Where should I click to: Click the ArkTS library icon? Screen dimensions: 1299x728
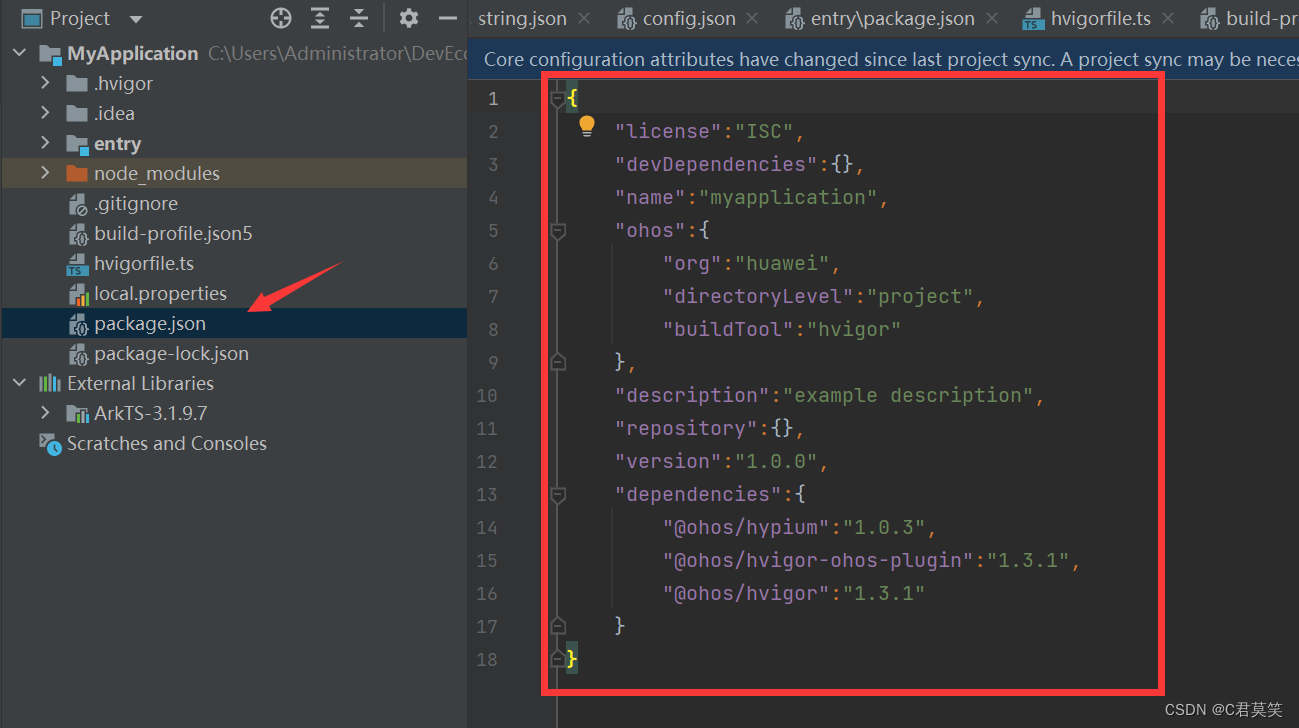(x=77, y=413)
